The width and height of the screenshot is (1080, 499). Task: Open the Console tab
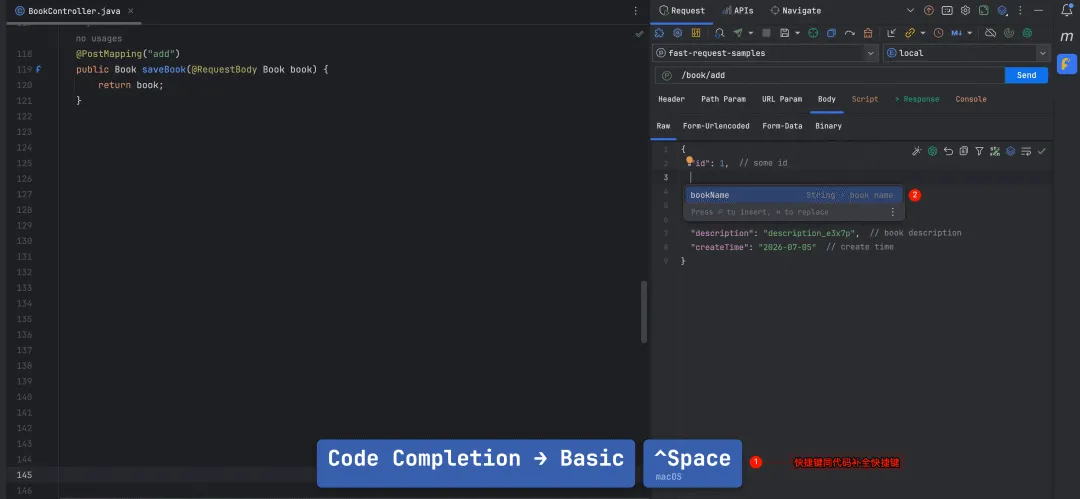click(971, 99)
